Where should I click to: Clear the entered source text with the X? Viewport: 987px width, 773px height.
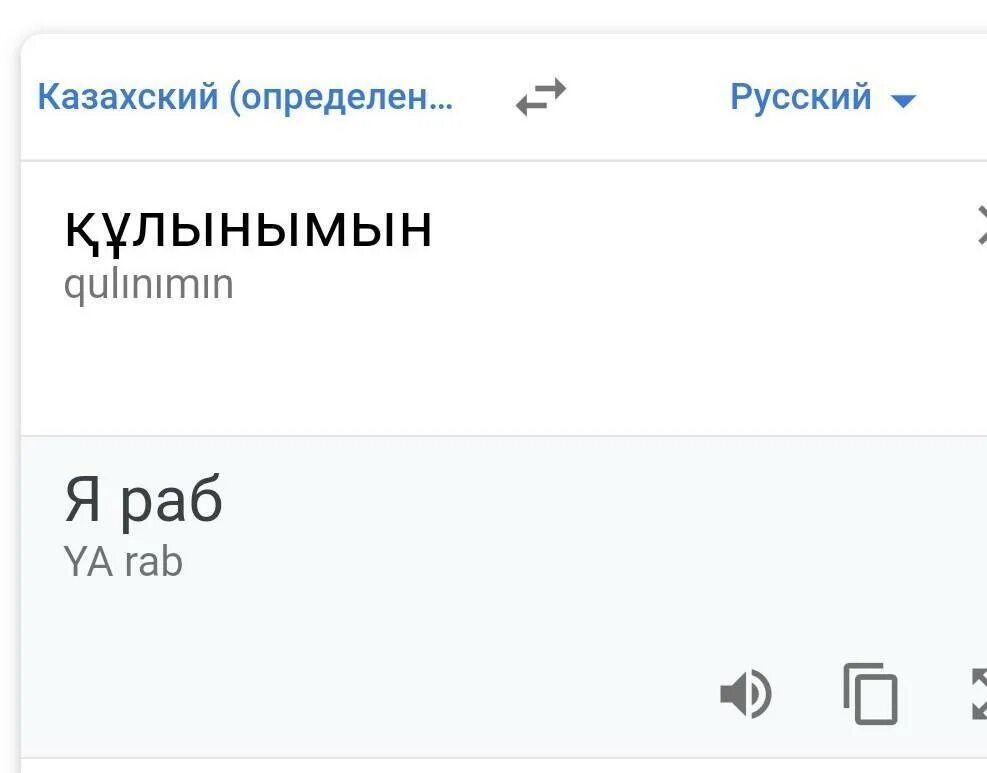click(980, 227)
